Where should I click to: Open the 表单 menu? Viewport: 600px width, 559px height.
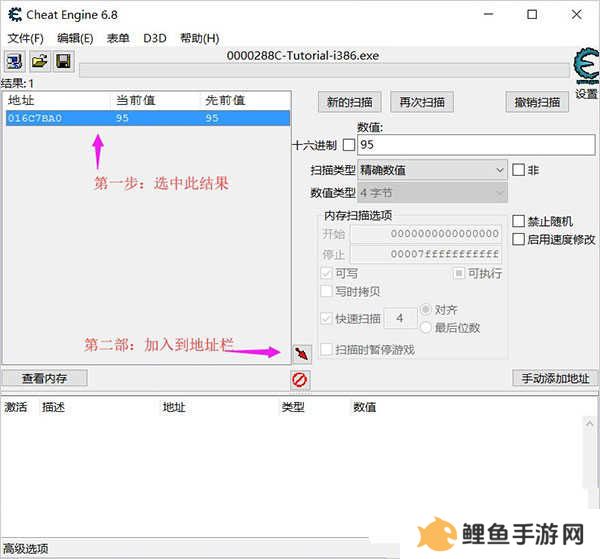118,38
